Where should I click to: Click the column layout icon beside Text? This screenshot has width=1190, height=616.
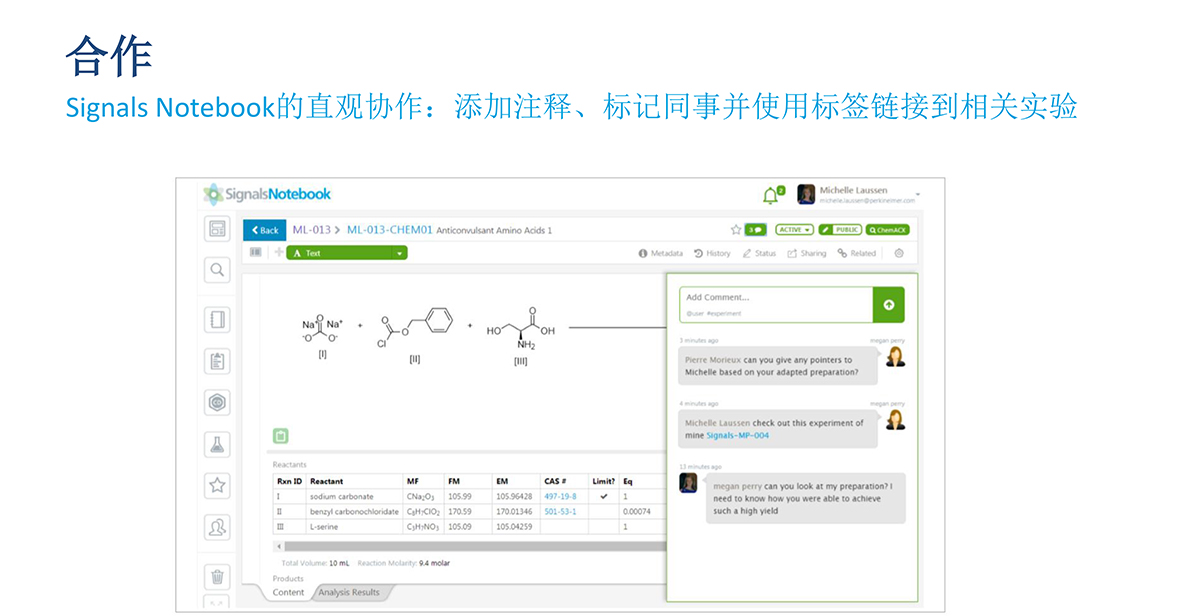(x=256, y=253)
